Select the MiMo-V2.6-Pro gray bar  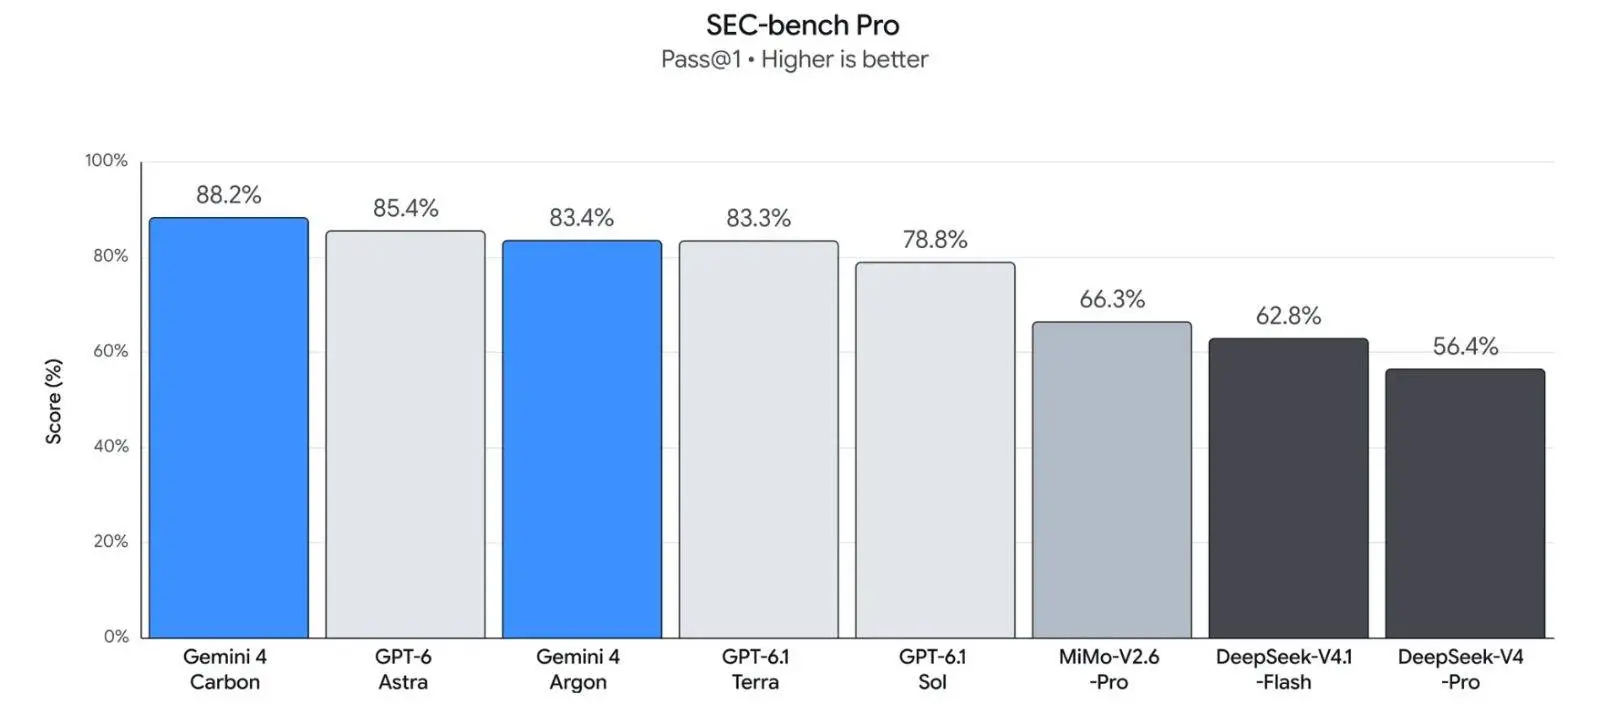(1112, 480)
